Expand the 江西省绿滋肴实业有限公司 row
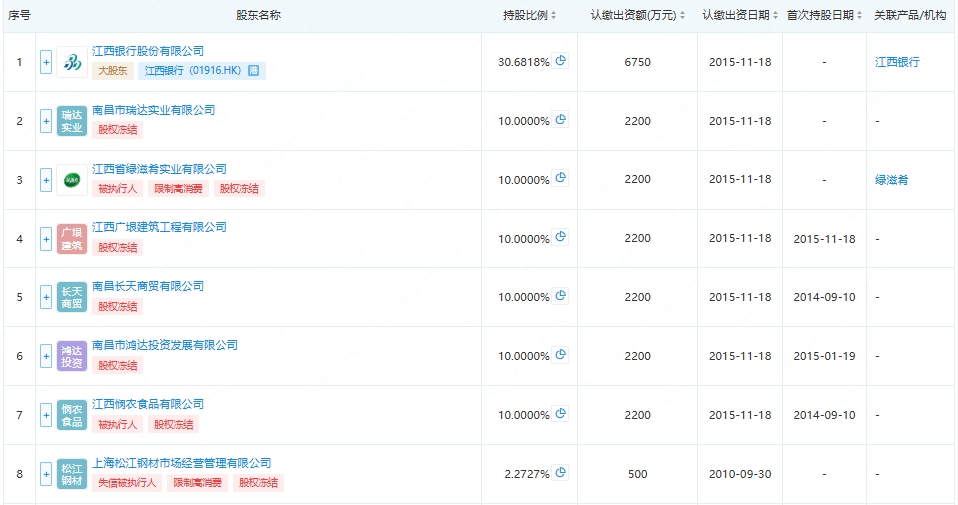The width and height of the screenshot is (958, 505). tap(46, 180)
